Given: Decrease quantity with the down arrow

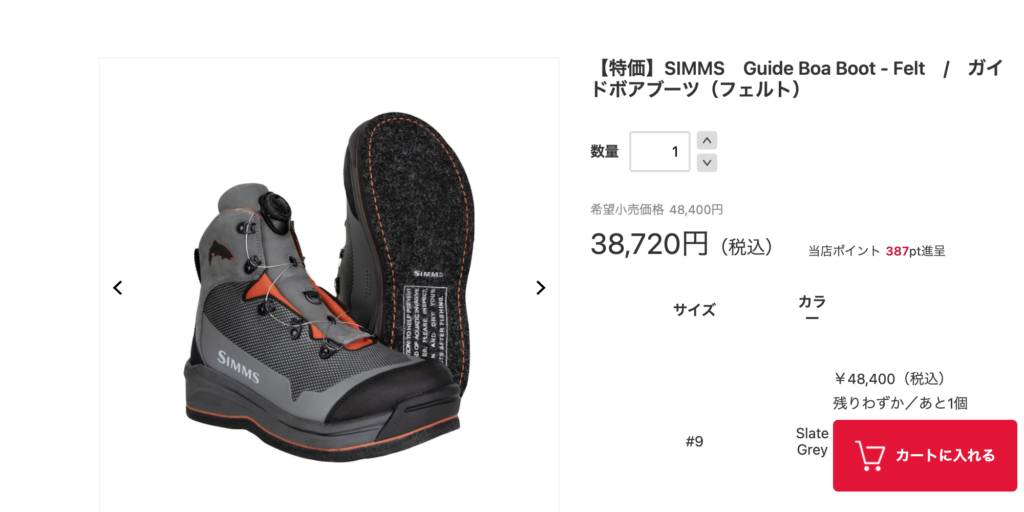Looking at the screenshot, I should [707, 163].
